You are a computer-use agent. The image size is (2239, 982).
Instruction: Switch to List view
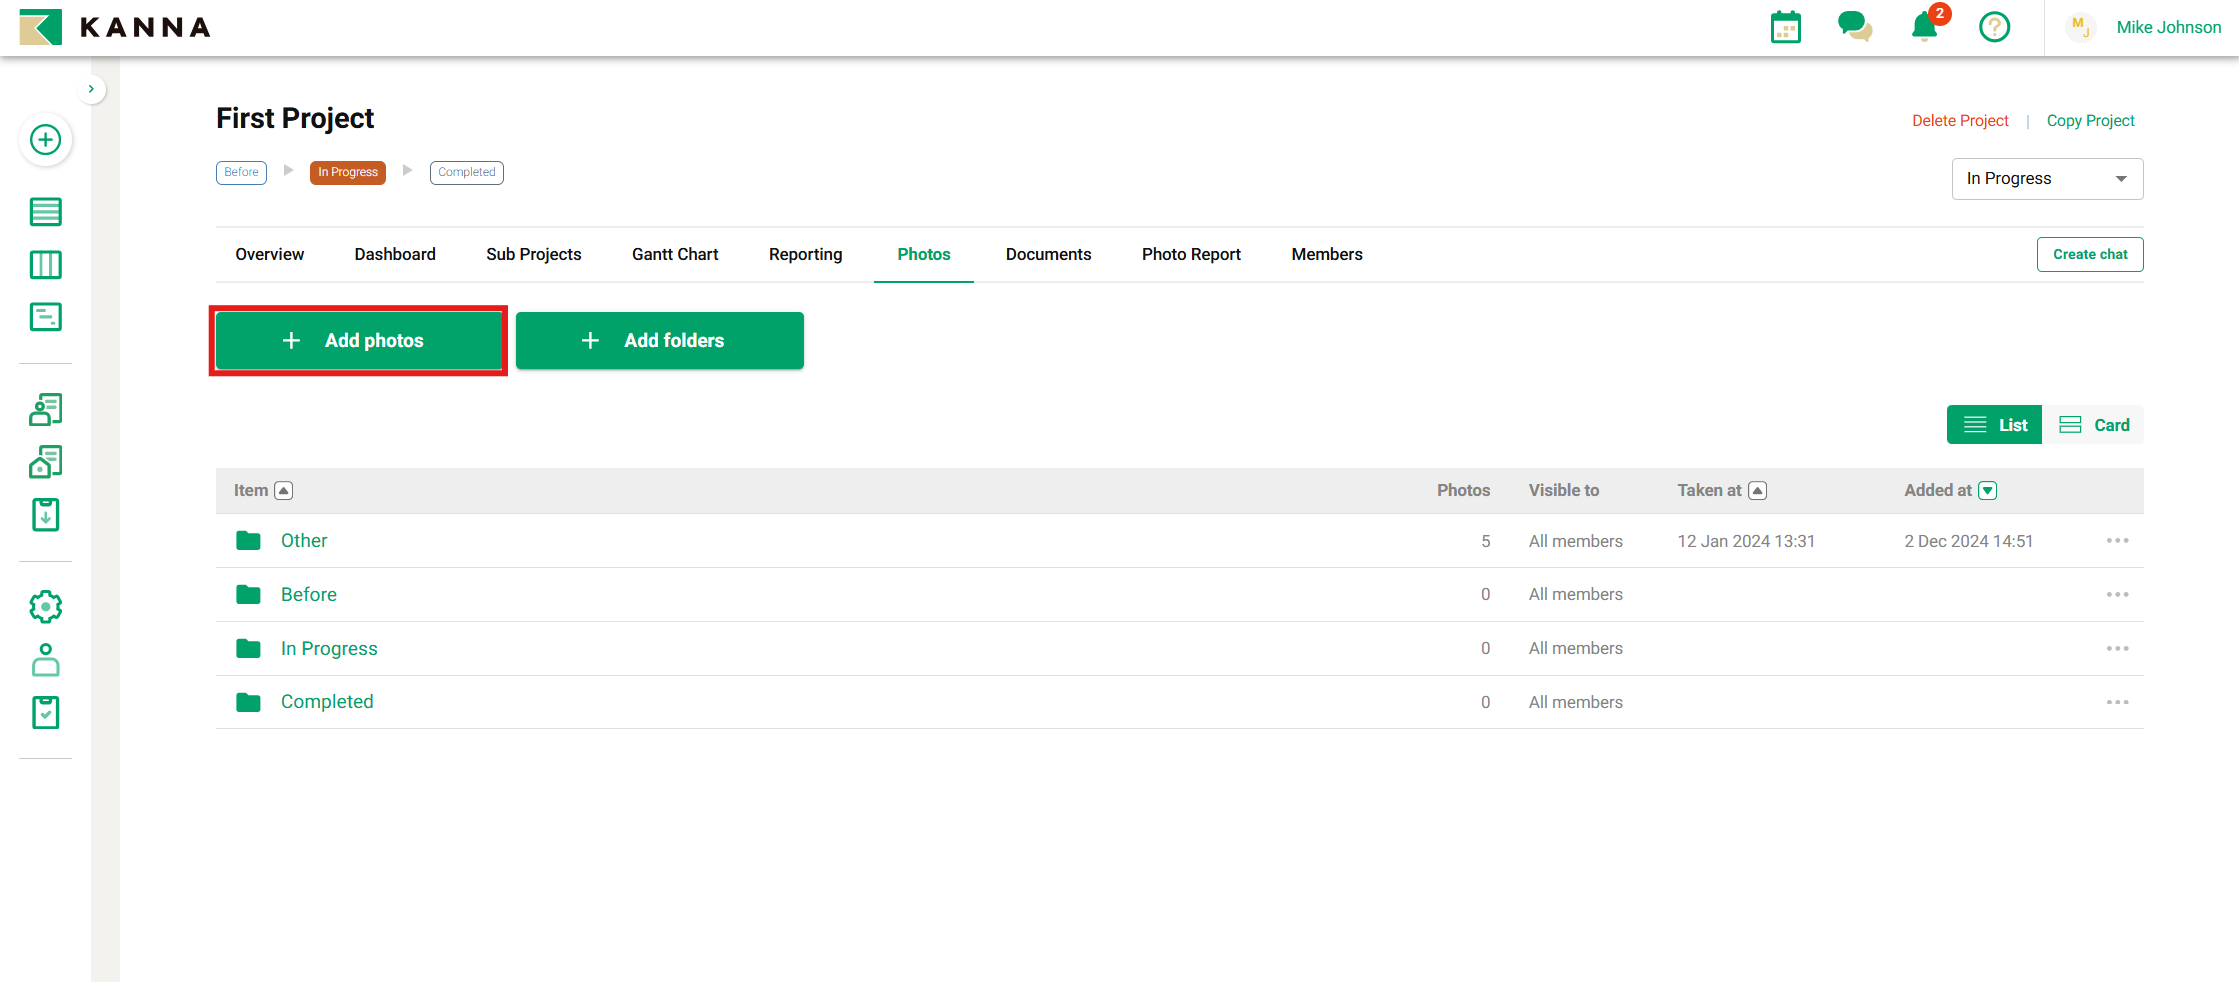[1994, 425]
